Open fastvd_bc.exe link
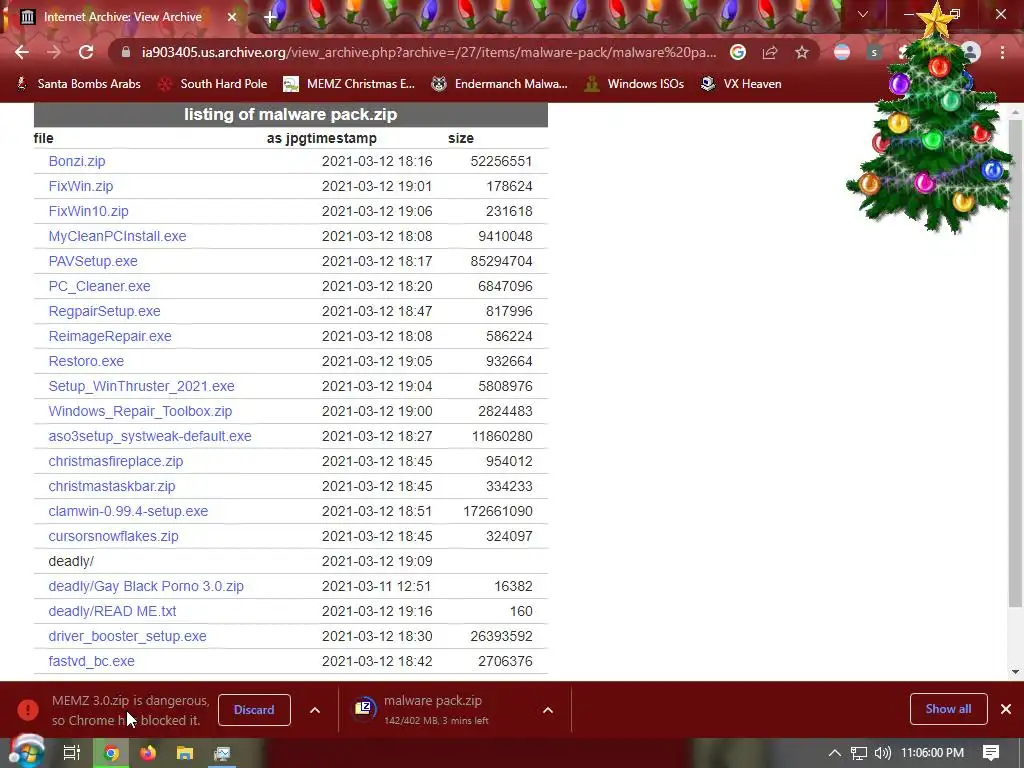1024x768 pixels. point(91,661)
